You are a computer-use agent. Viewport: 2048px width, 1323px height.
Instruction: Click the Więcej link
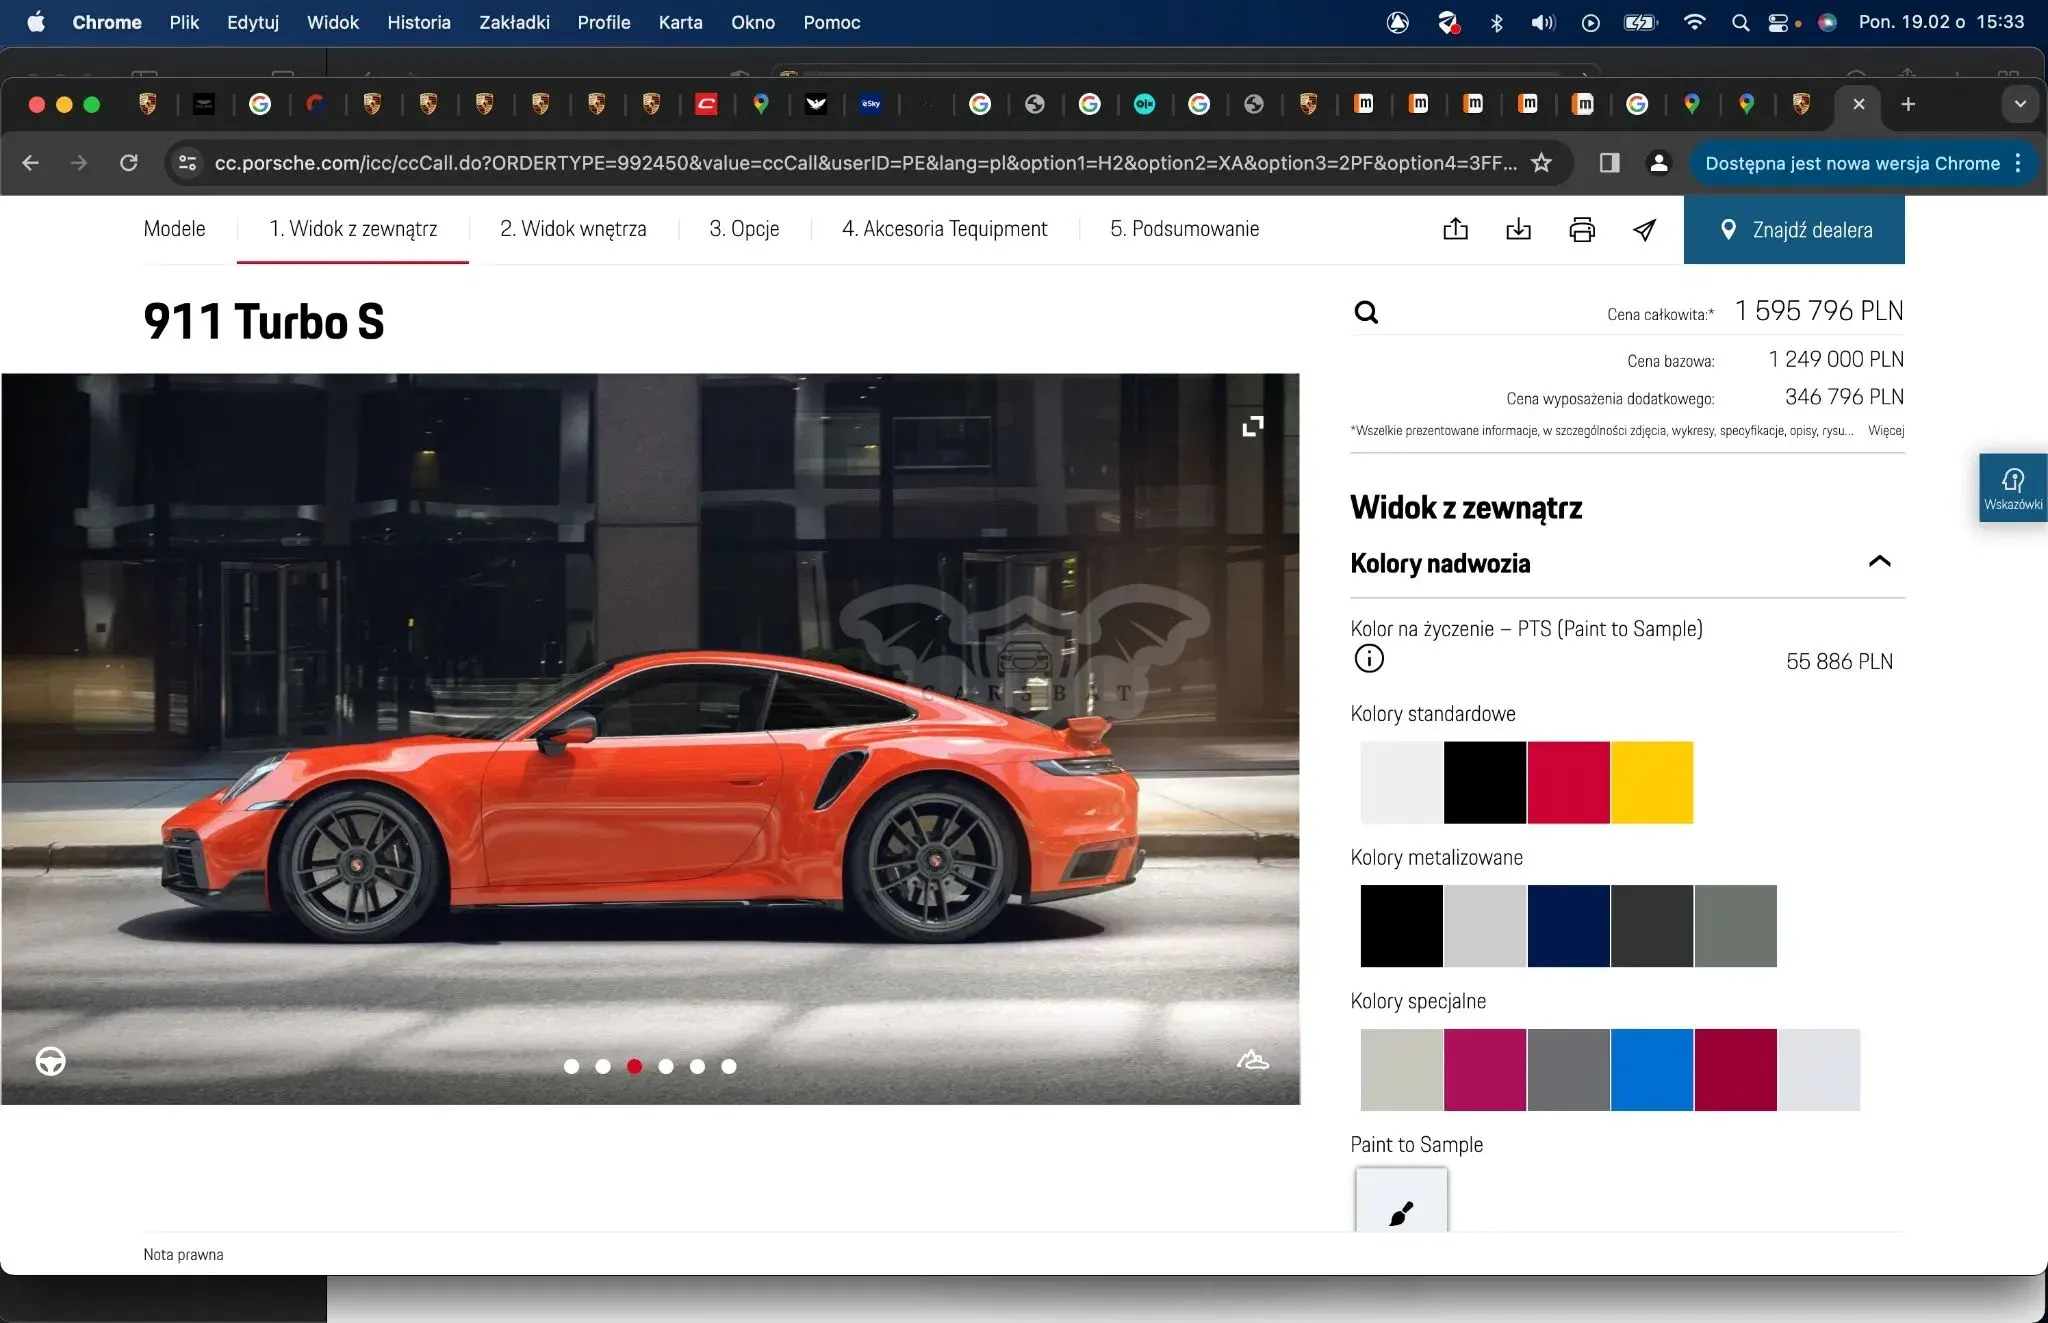(x=1886, y=430)
